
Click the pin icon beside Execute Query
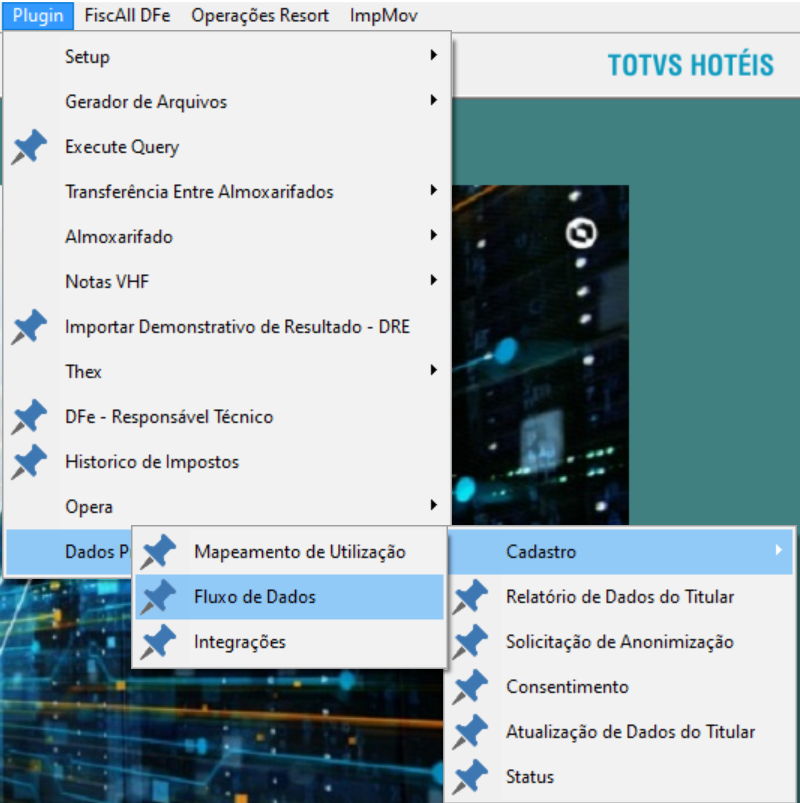pyautogui.click(x=29, y=146)
